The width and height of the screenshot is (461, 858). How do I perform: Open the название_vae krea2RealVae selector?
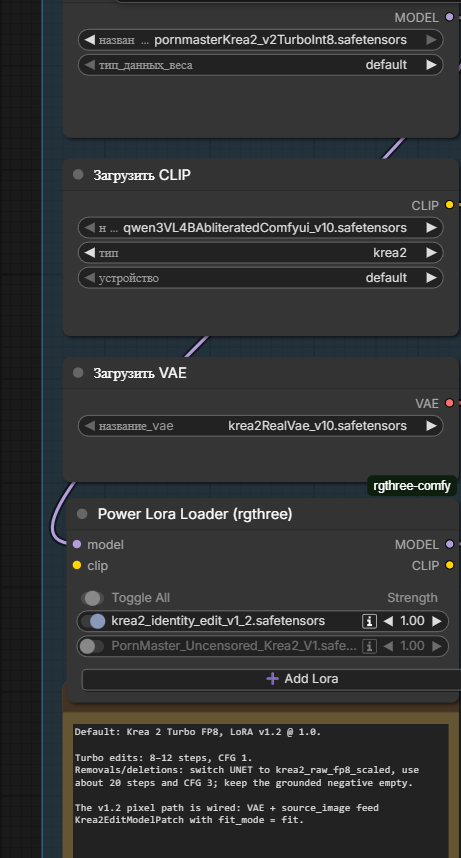pyautogui.click(x=261, y=426)
